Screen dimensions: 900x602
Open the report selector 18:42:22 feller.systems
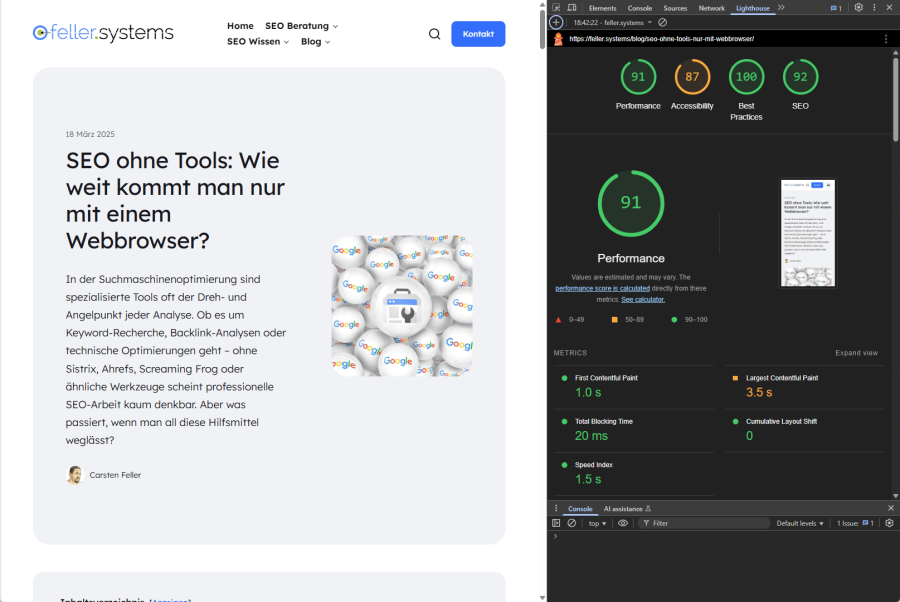tap(612, 22)
